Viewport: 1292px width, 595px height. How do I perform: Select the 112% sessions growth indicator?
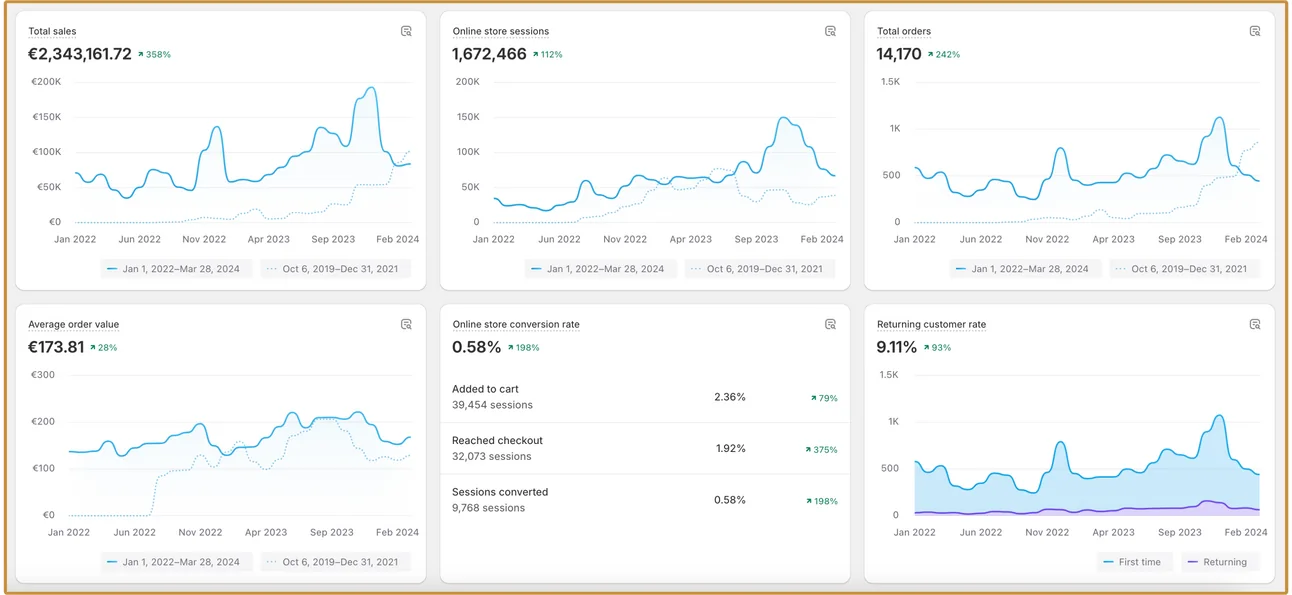[x=547, y=55]
